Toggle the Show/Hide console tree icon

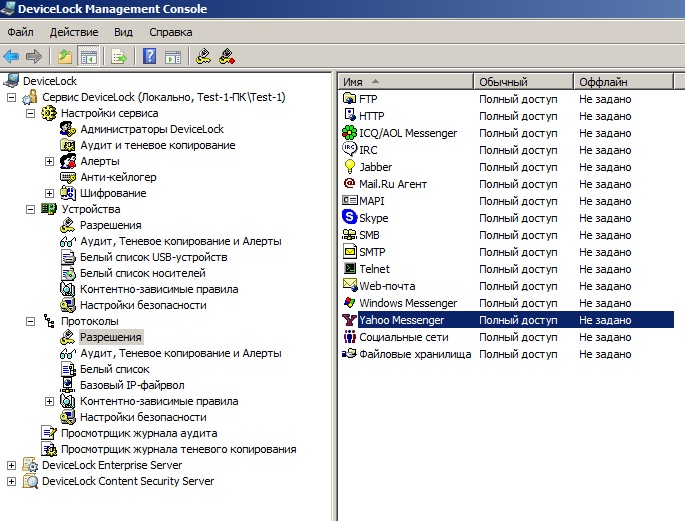click(x=89, y=56)
